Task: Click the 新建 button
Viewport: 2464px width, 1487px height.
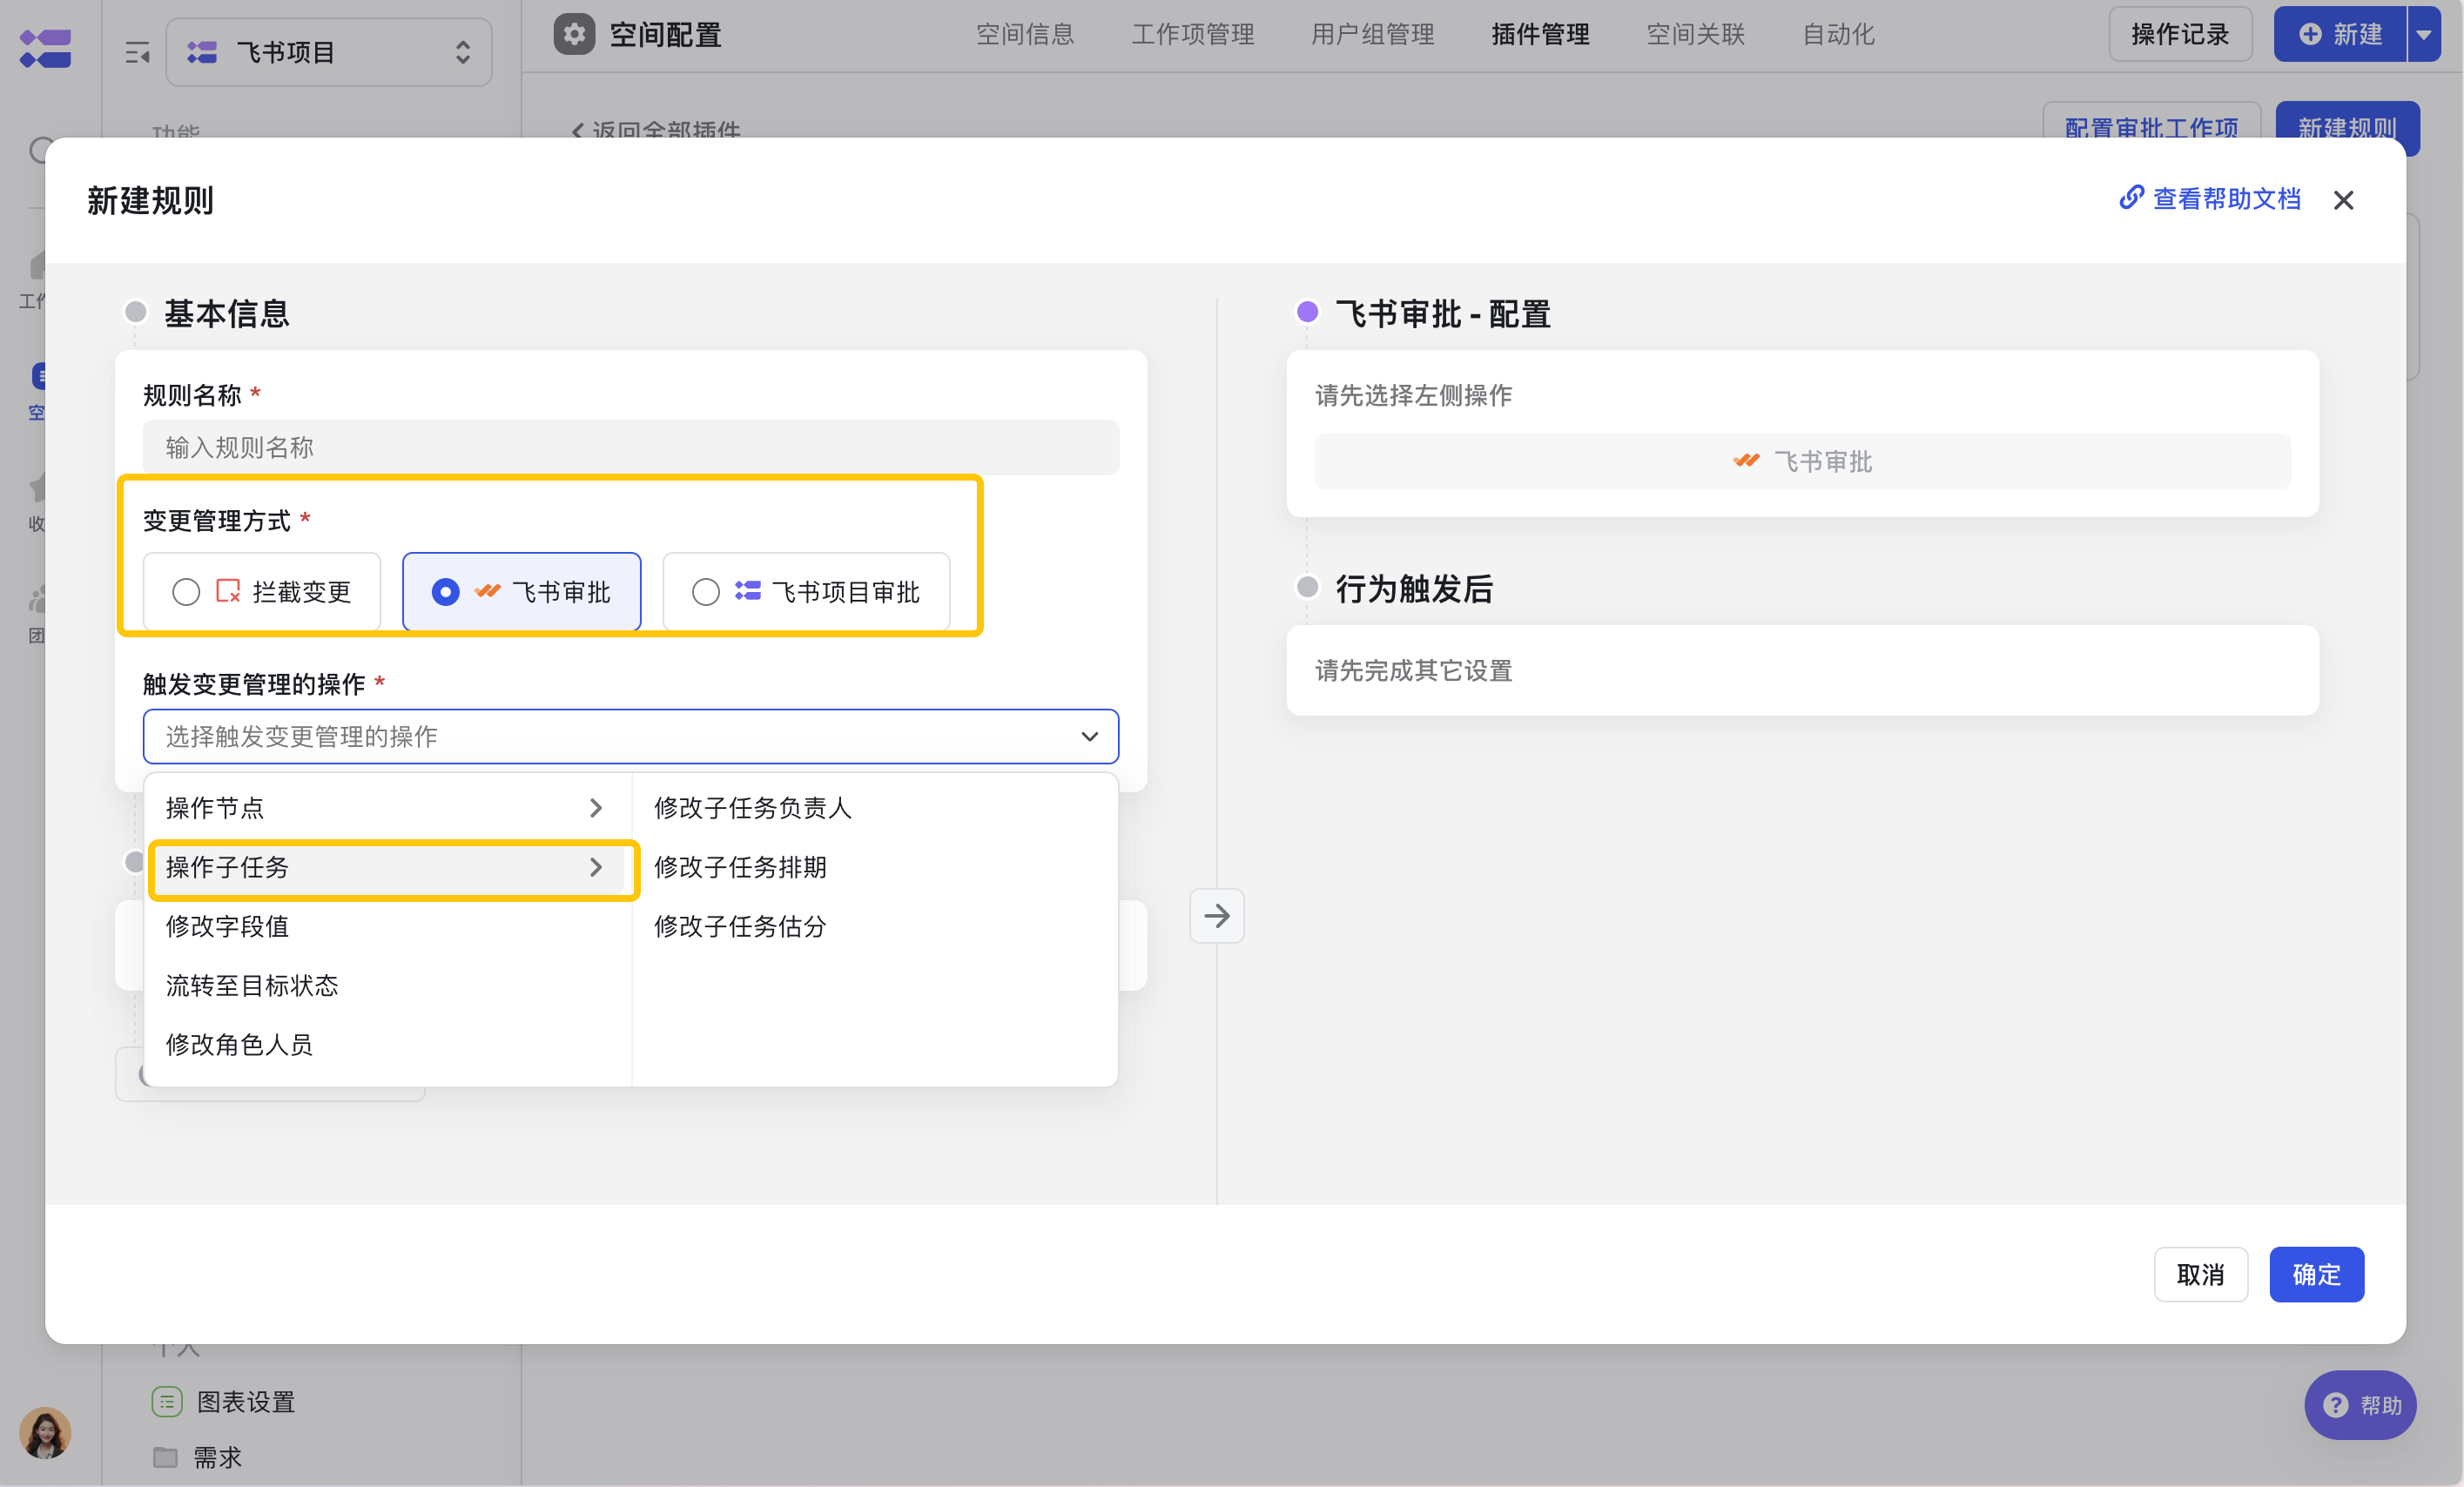Action: coord(2340,34)
